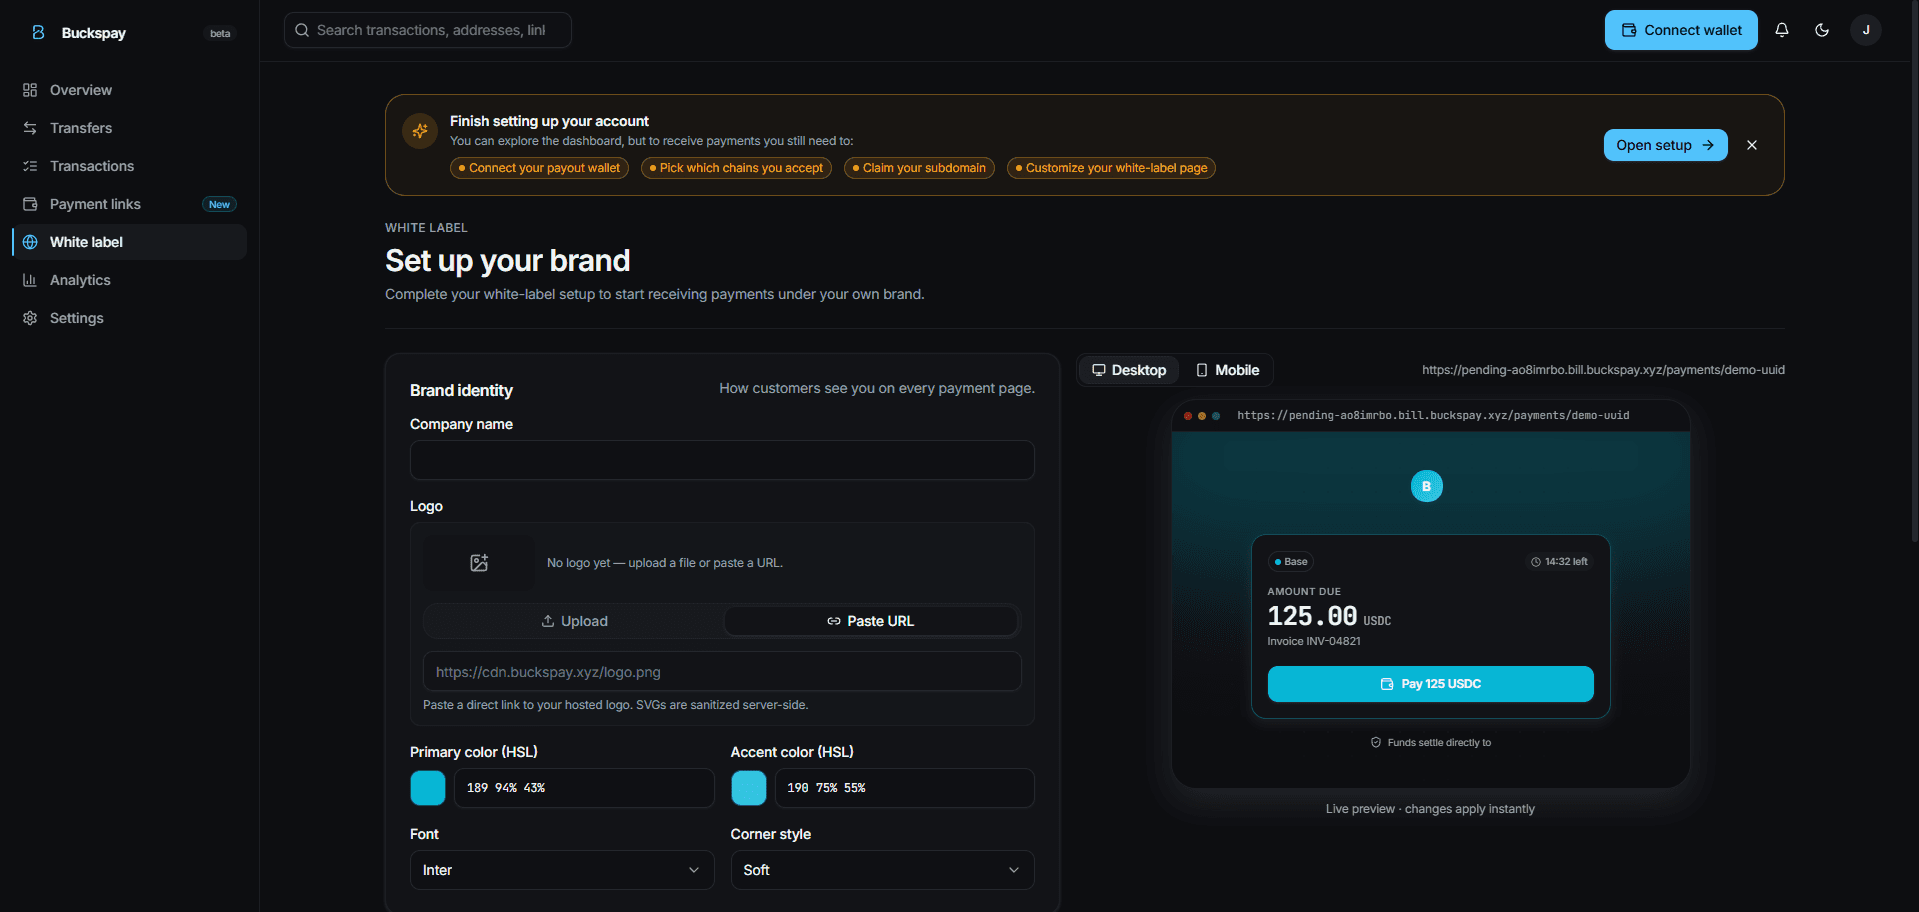
Task: Click Pick which chains you accept chip
Action: point(736,168)
